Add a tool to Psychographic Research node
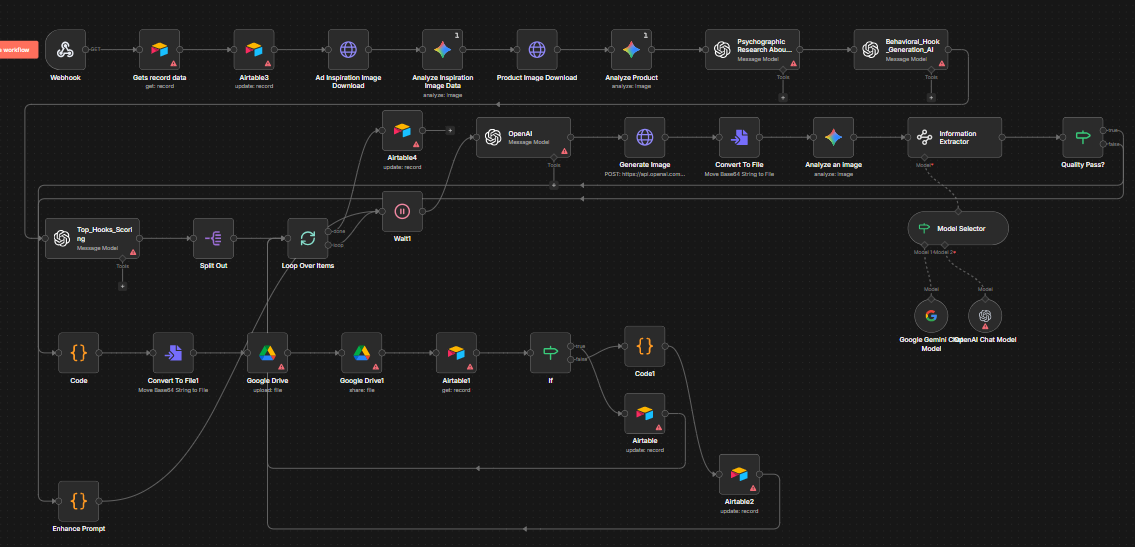Image resolution: width=1135 pixels, height=547 pixels. coord(782,97)
